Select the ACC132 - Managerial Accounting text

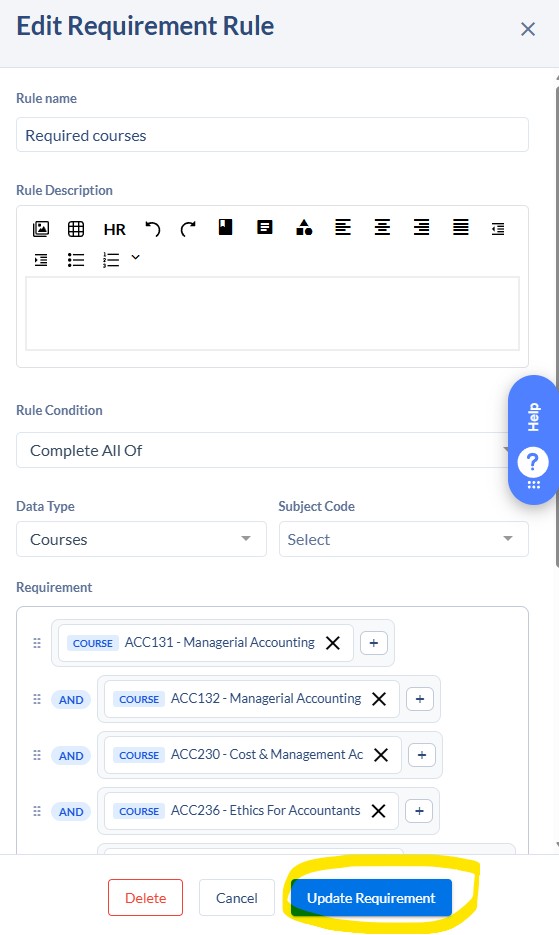[x=266, y=698]
